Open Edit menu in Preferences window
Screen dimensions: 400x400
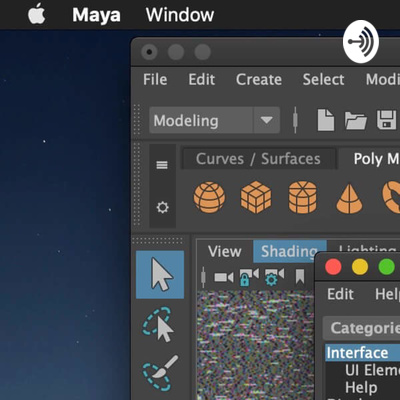(340, 294)
